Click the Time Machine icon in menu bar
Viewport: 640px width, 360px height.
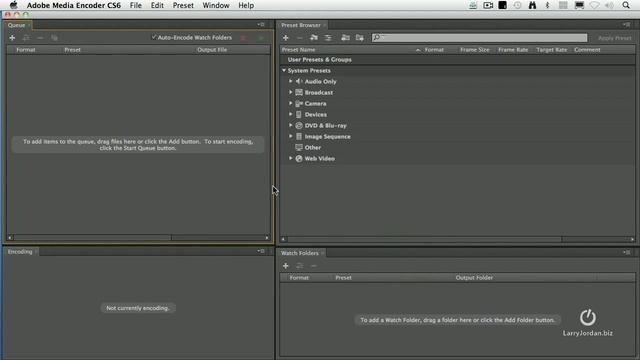click(x=517, y=5)
